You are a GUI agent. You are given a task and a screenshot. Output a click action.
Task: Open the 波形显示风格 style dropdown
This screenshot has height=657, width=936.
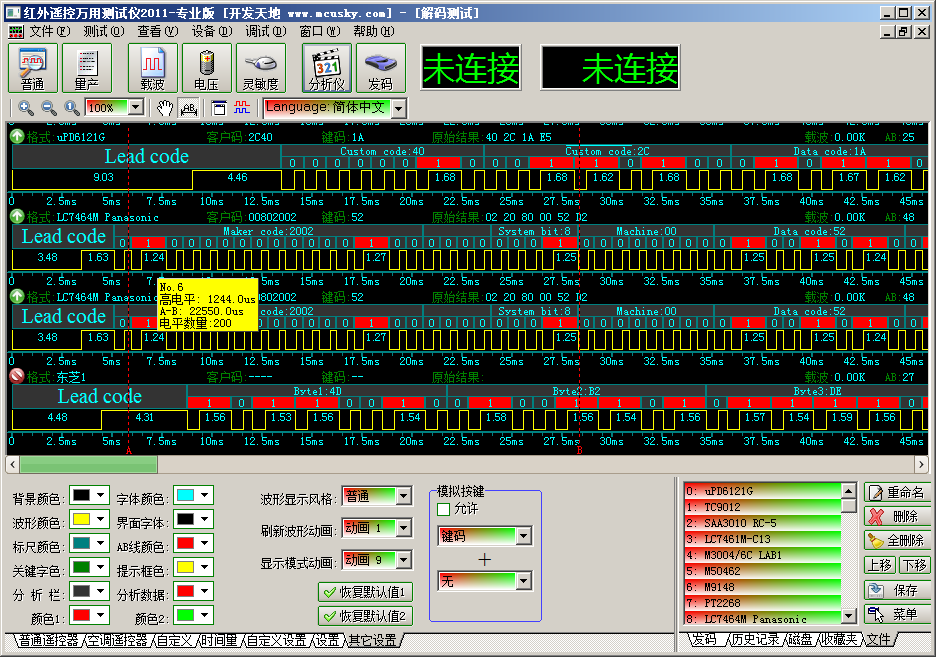pyautogui.click(x=403, y=496)
